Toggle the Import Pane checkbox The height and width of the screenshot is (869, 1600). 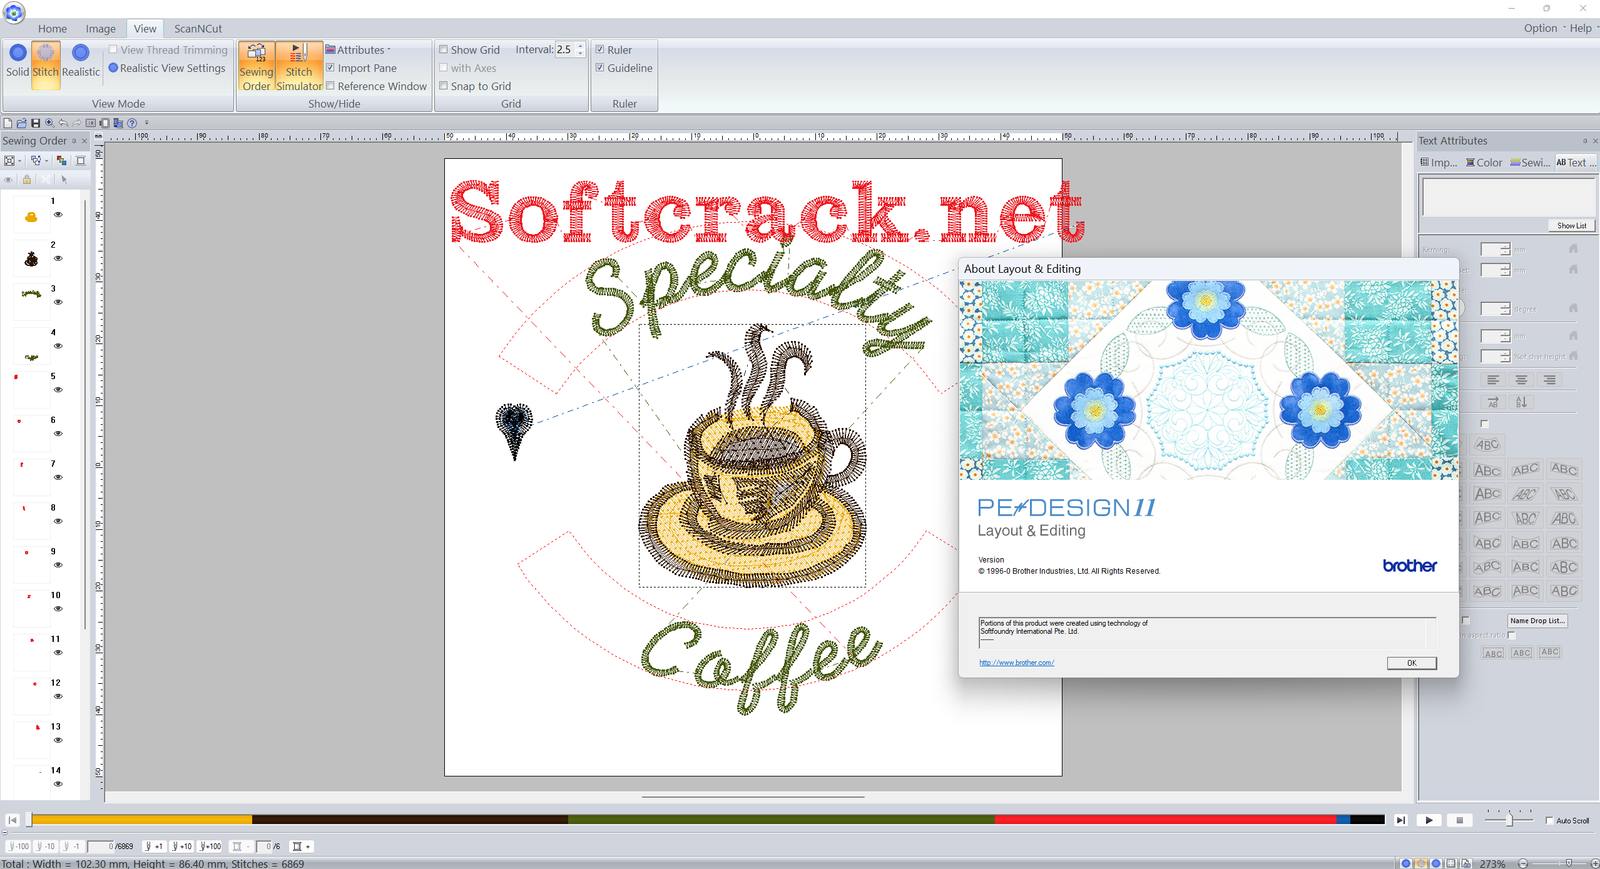tap(330, 68)
